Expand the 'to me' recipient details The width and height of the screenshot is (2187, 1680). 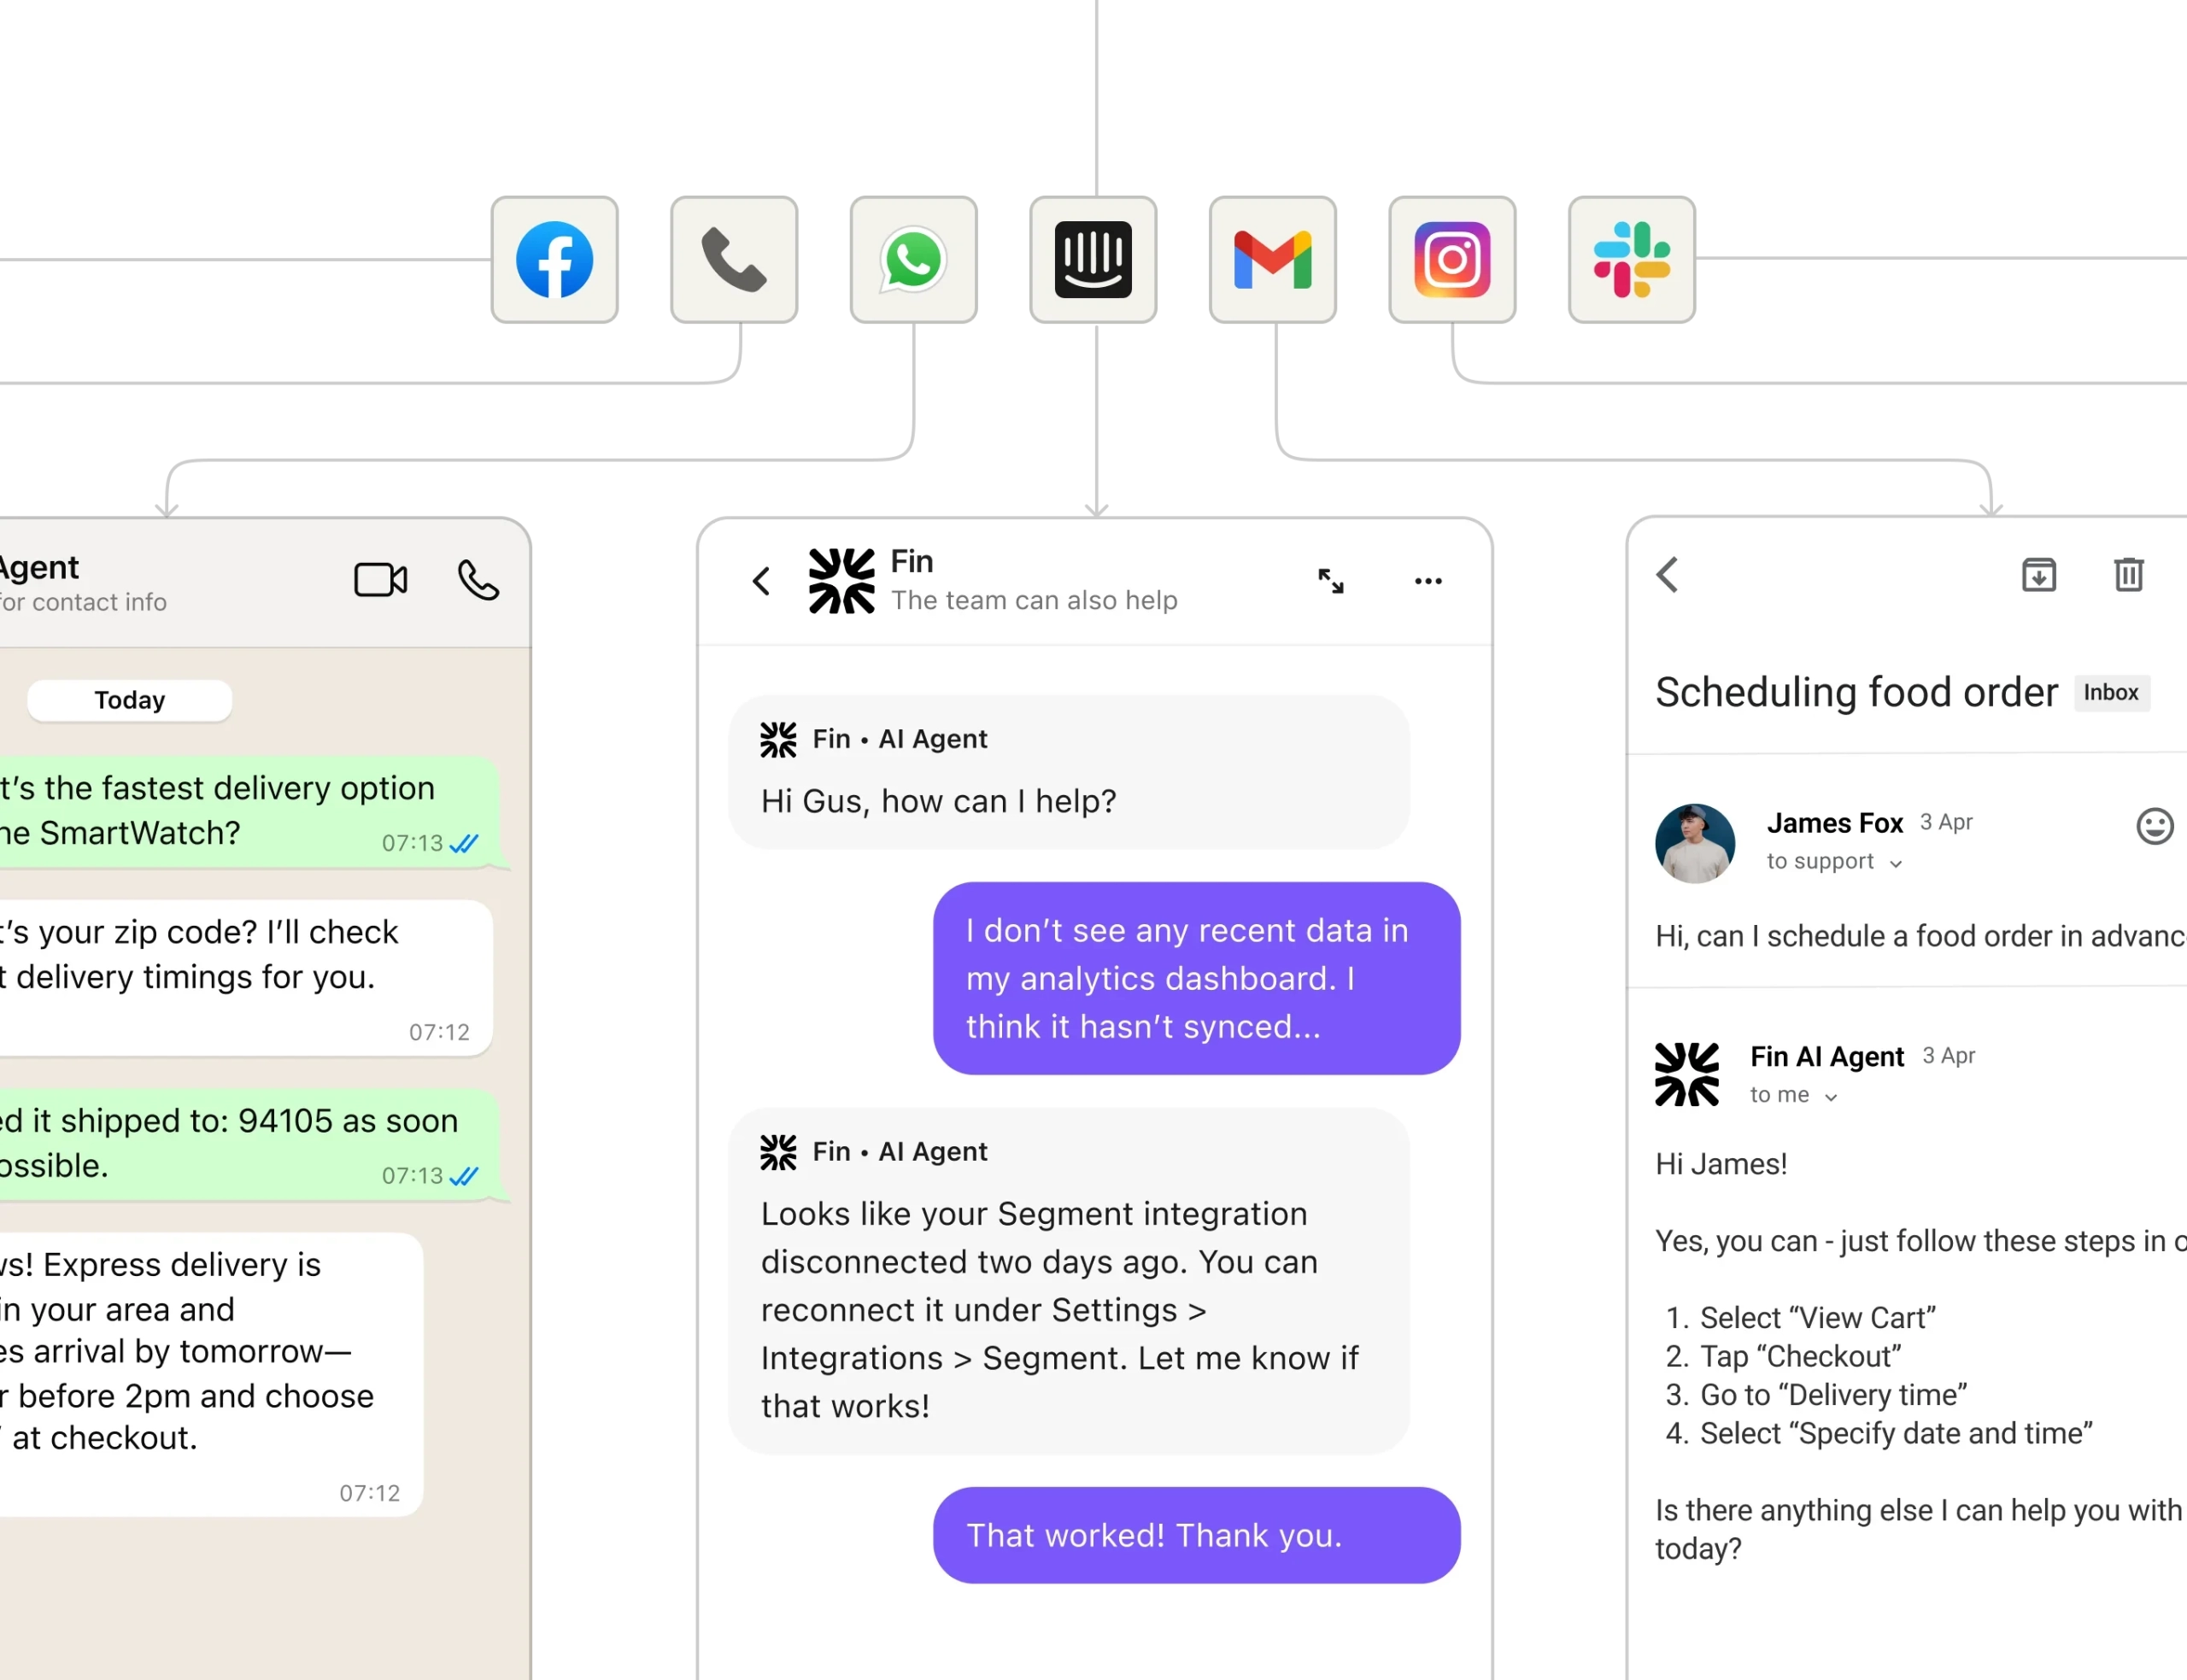(1830, 1097)
